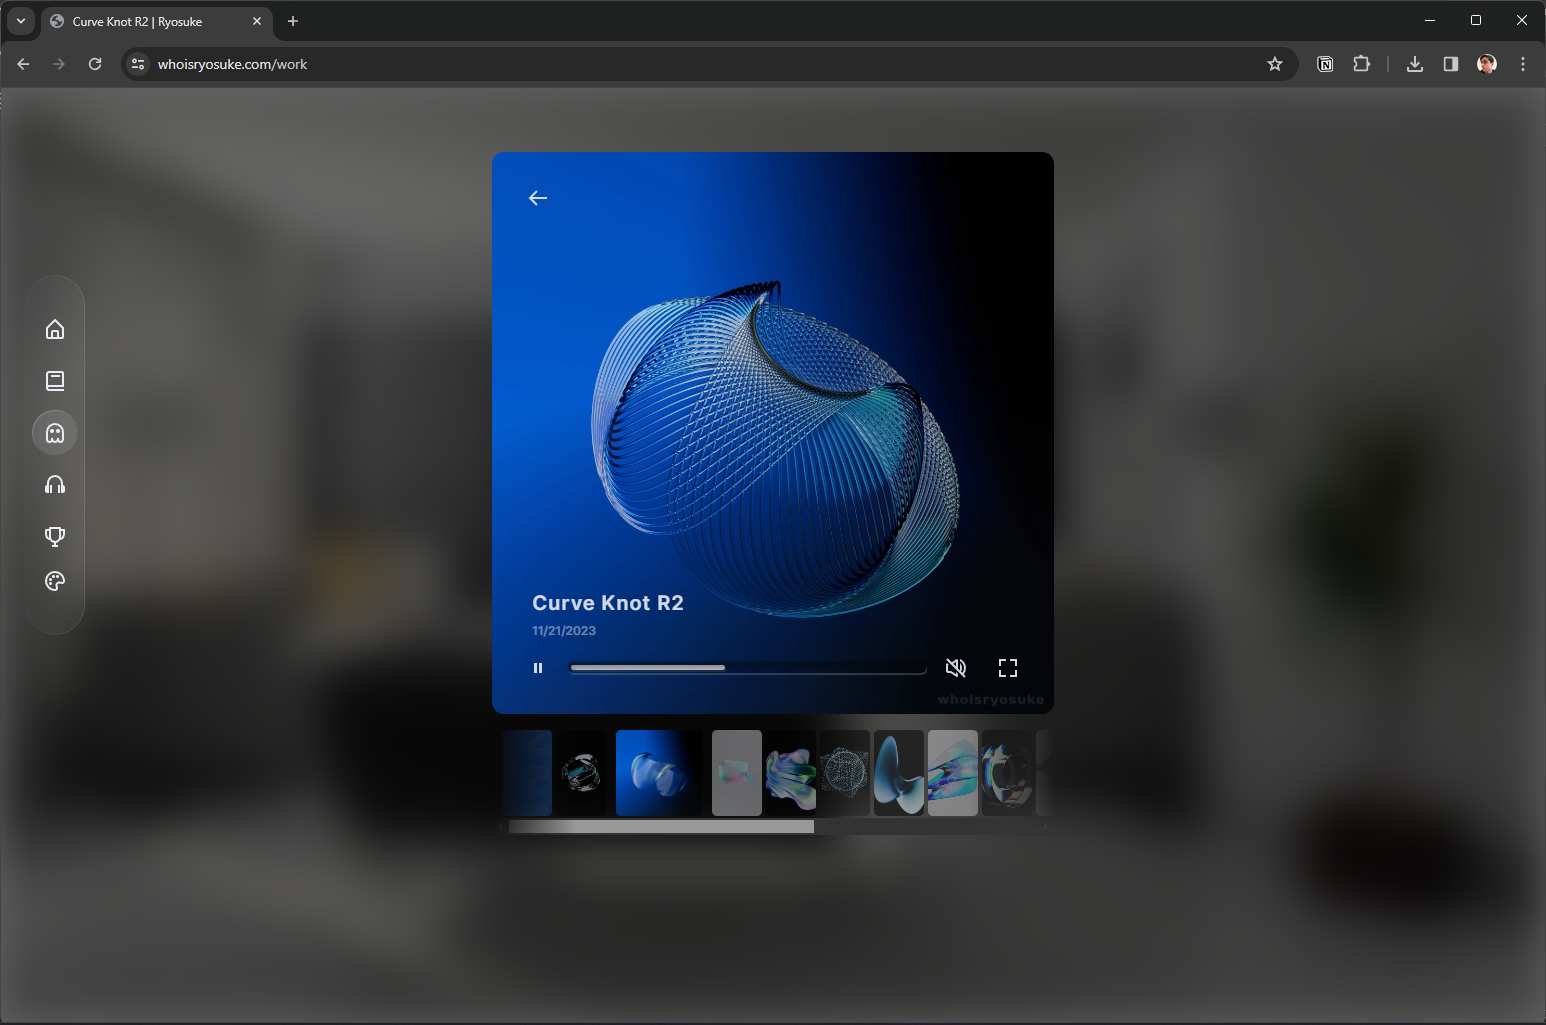1546x1025 pixels.
Task: Select the Curve Knot R2 | Ryosuke tab
Action: (x=140, y=21)
